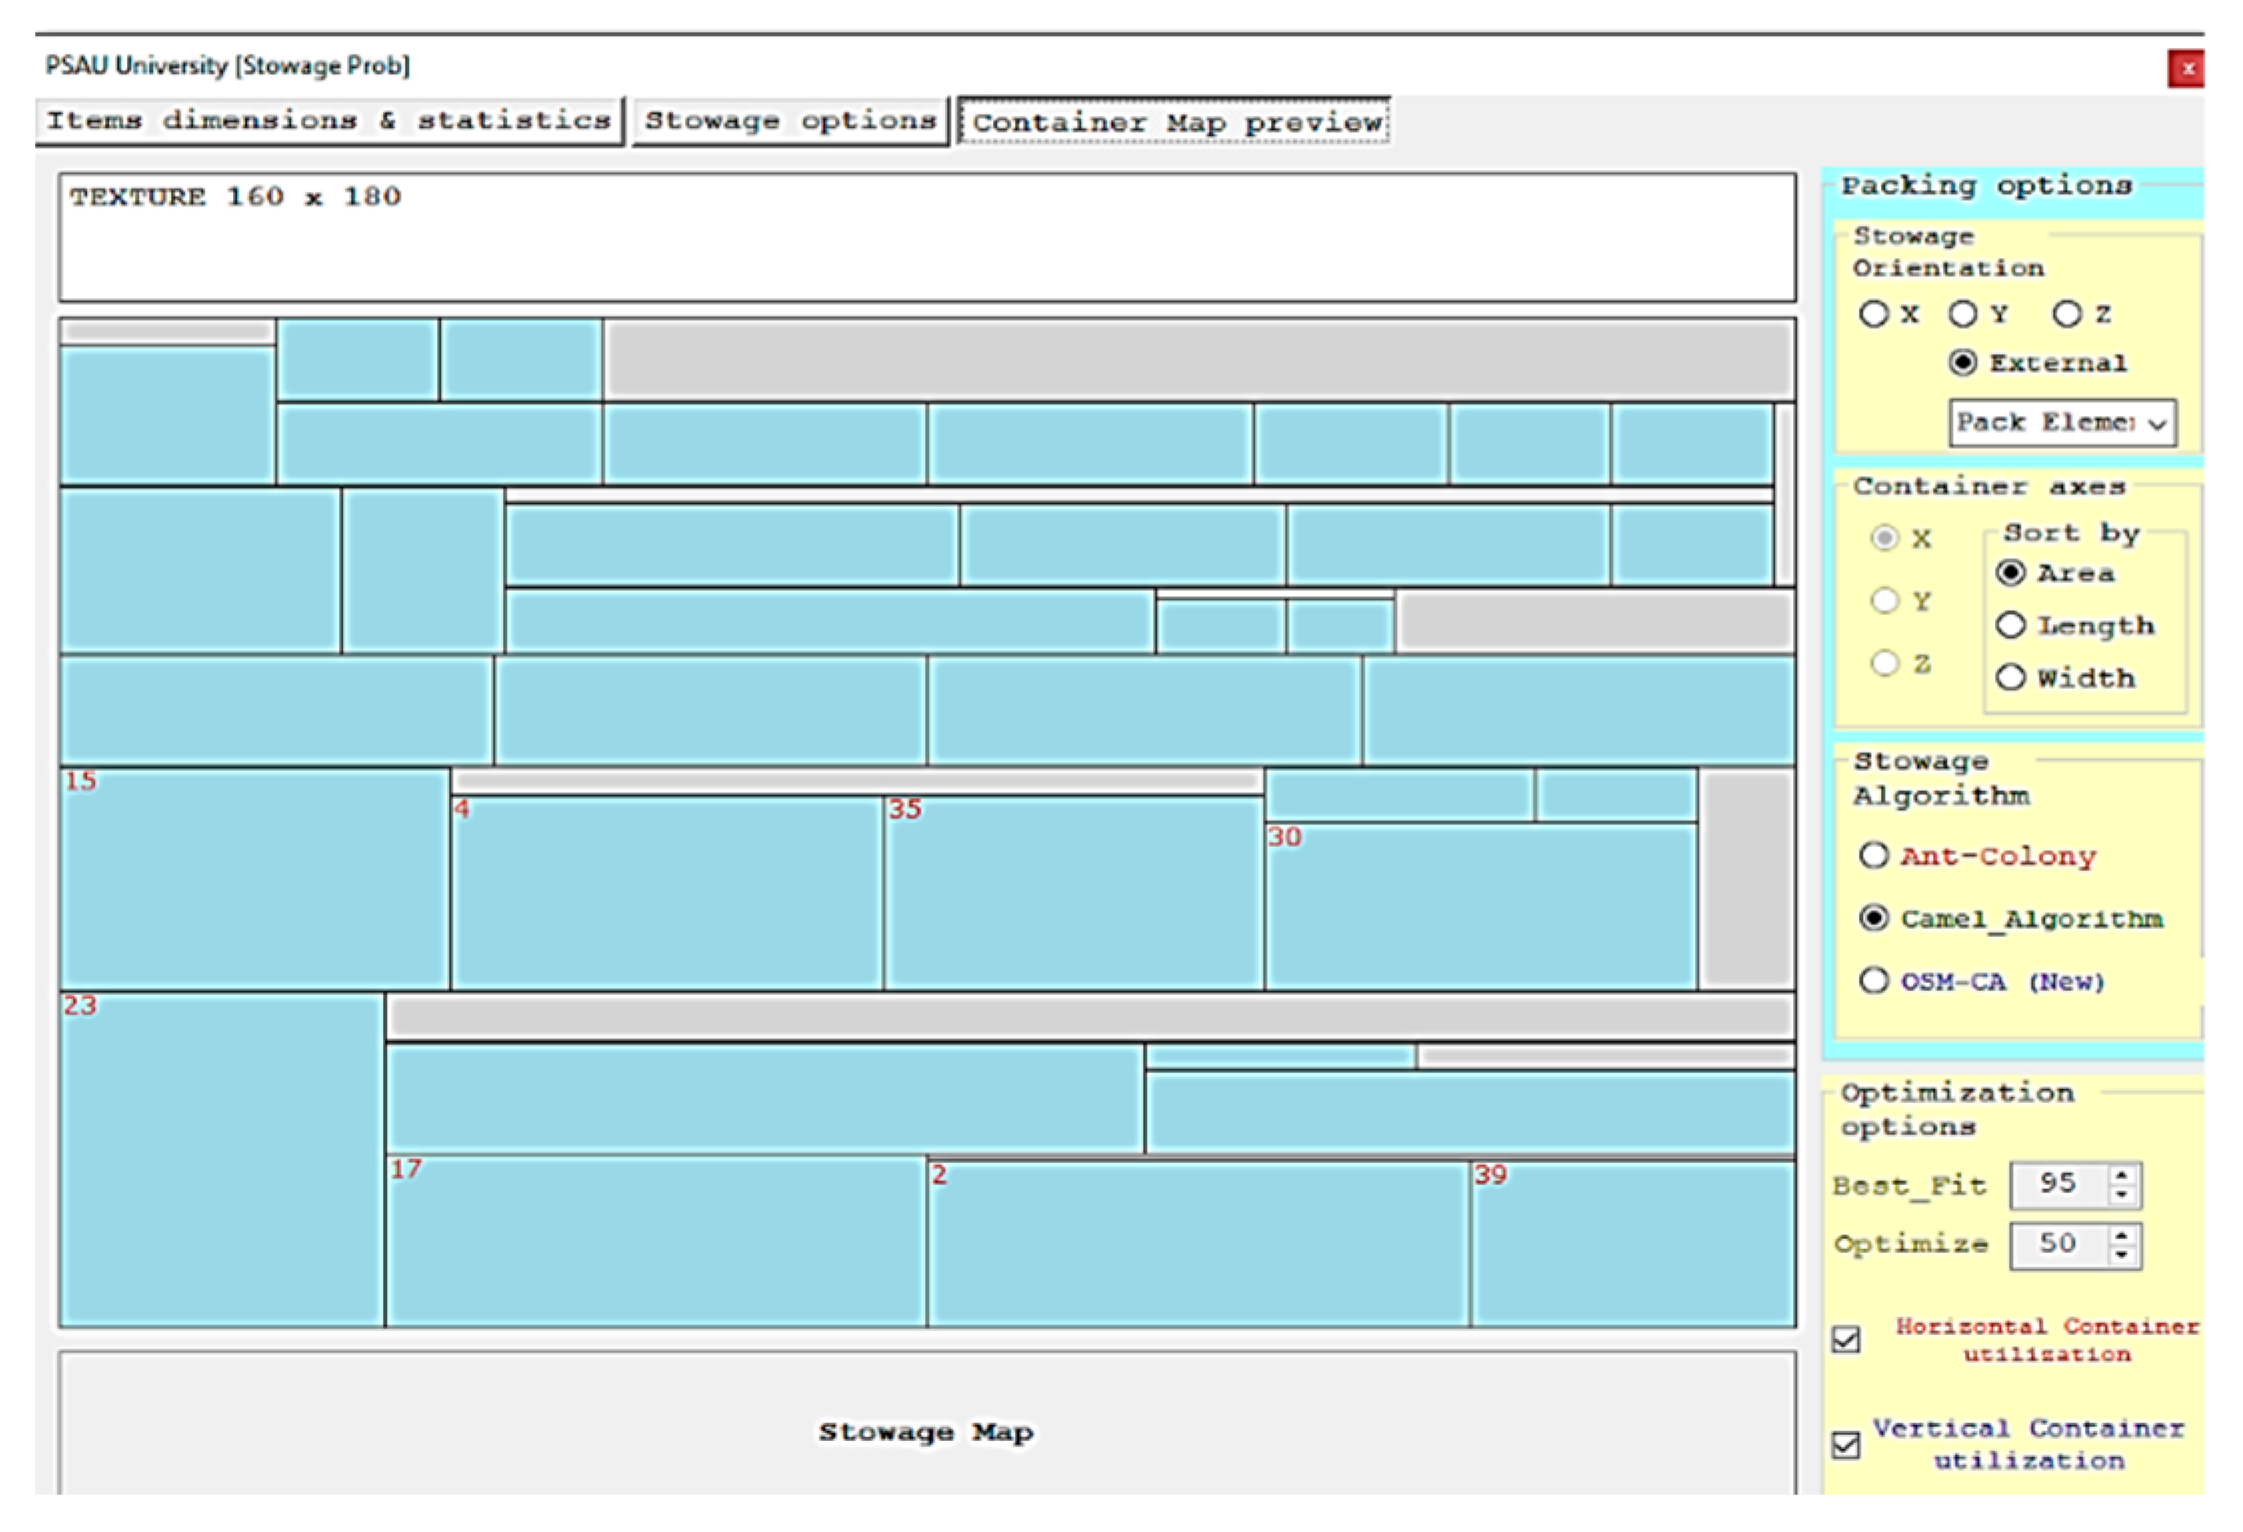The image size is (2243, 1532).
Task: Sort by Length option
Action: click(2010, 626)
